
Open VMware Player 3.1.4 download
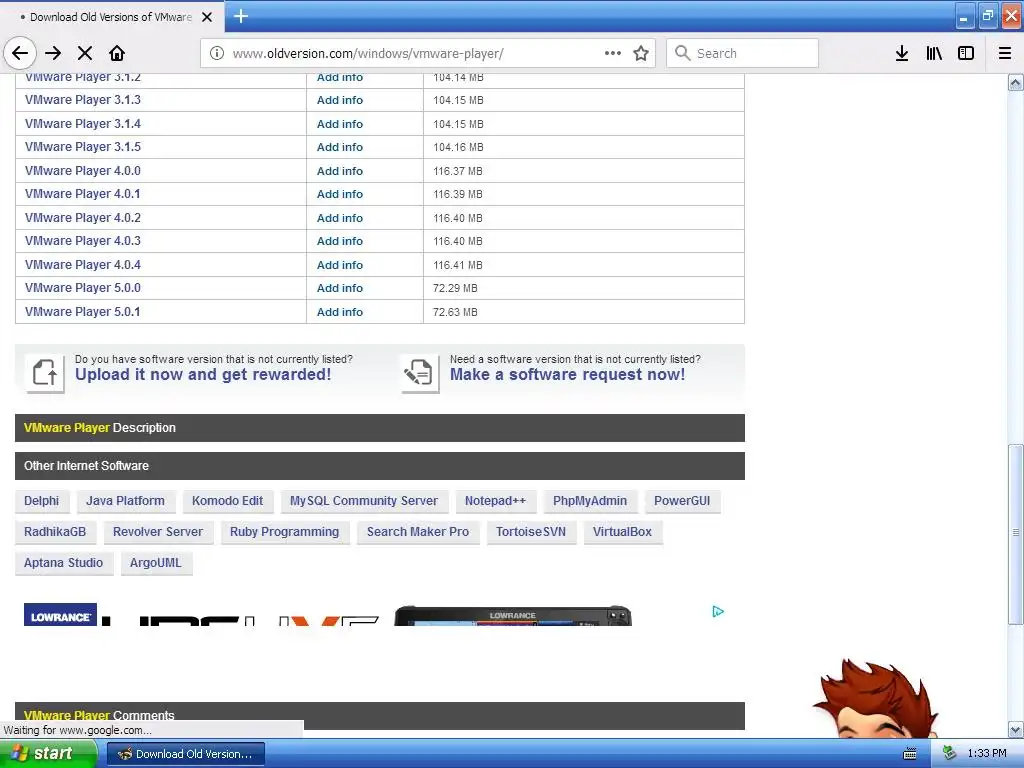83,123
